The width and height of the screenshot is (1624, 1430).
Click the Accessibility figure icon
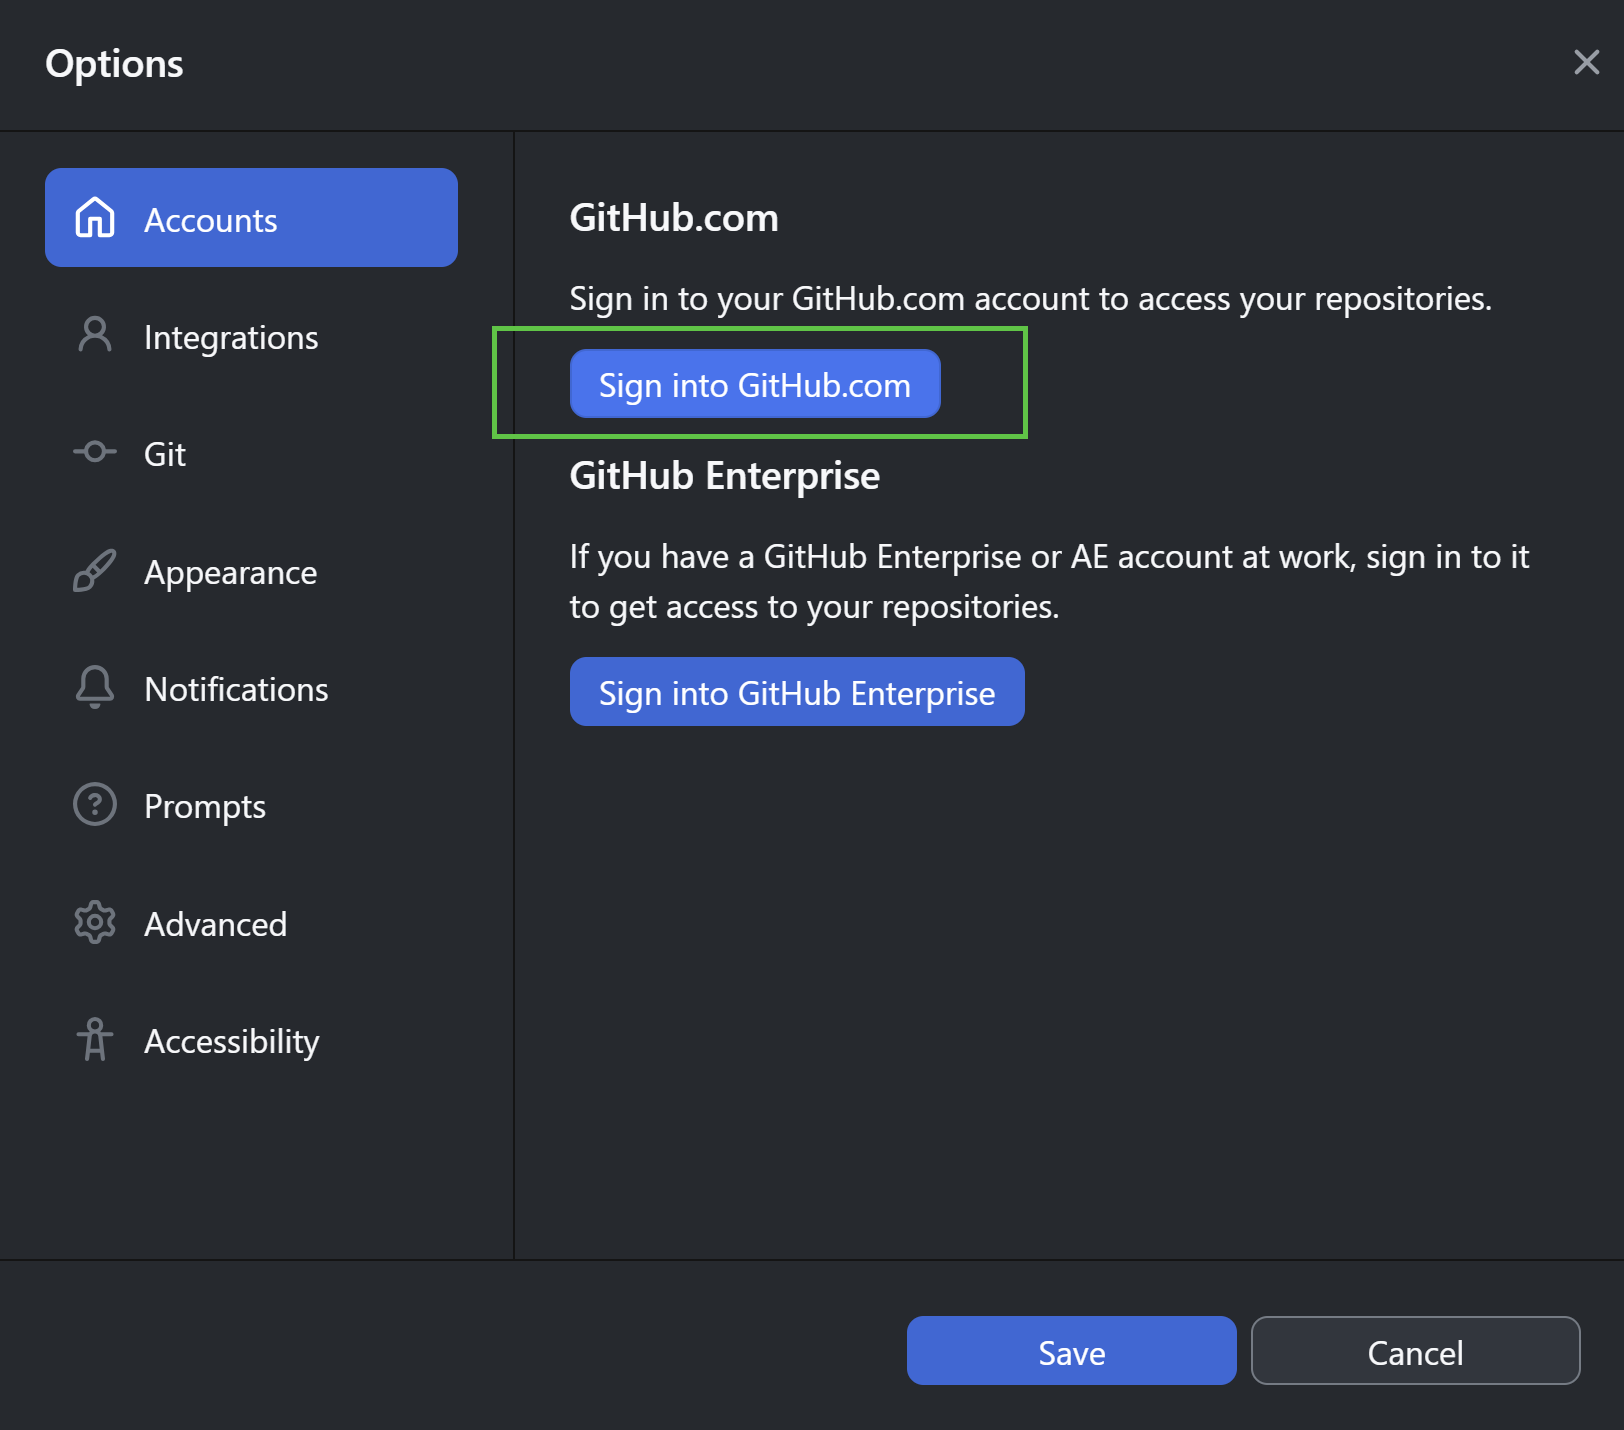coord(95,1039)
